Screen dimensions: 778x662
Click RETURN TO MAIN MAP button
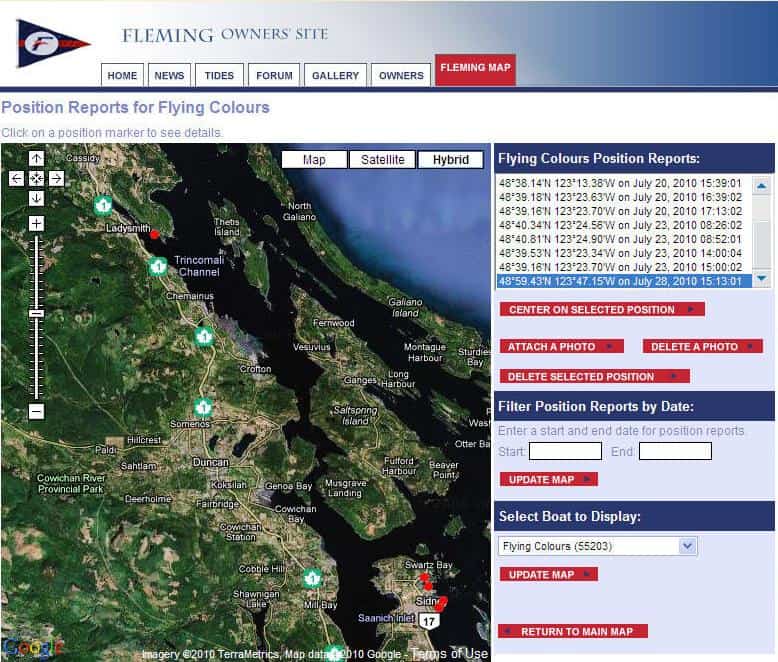(x=573, y=631)
